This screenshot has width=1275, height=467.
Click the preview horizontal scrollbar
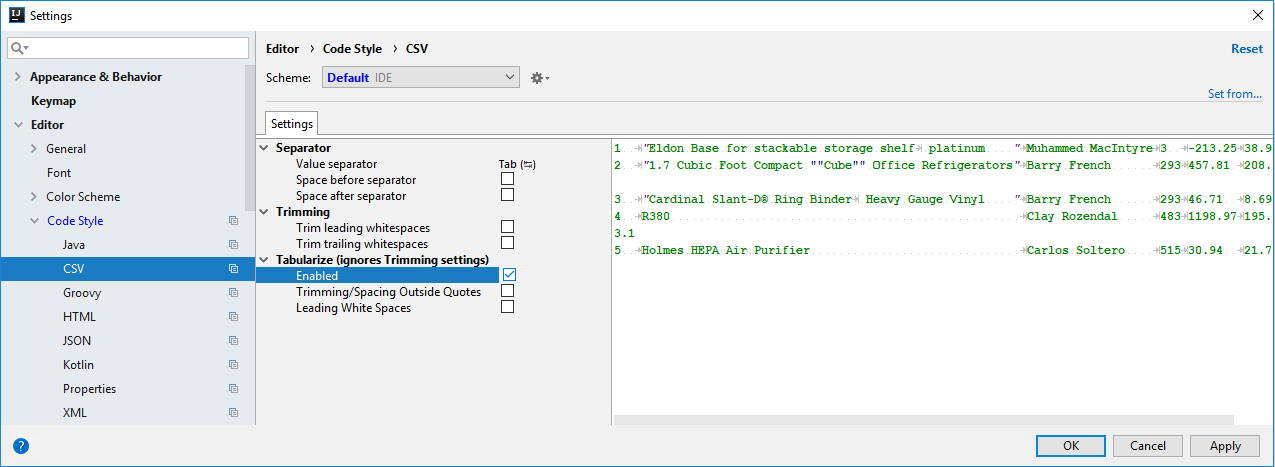coord(923,420)
